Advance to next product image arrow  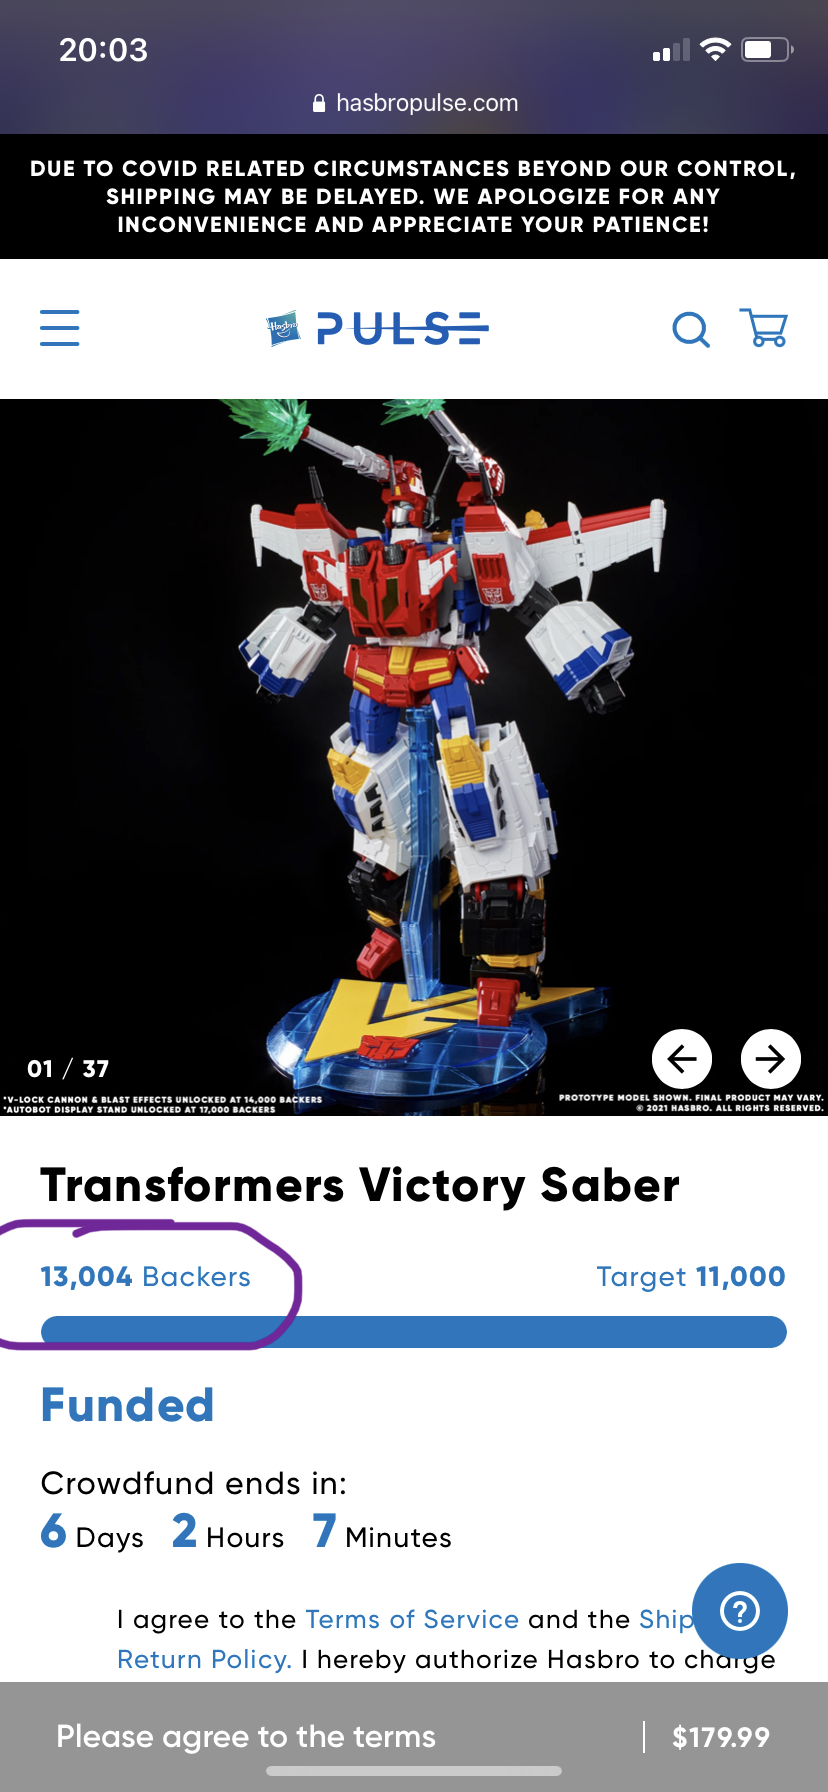click(x=770, y=1058)
